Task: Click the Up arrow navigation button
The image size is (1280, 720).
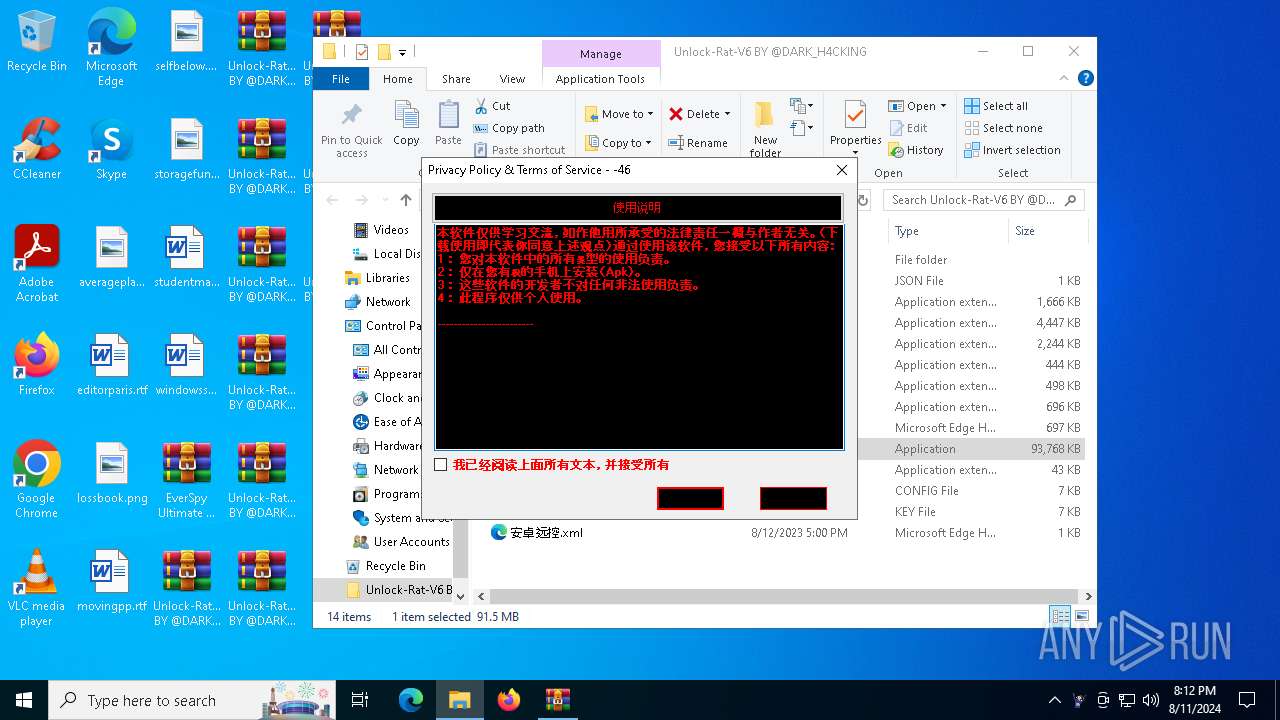Action: click(406, 200)
